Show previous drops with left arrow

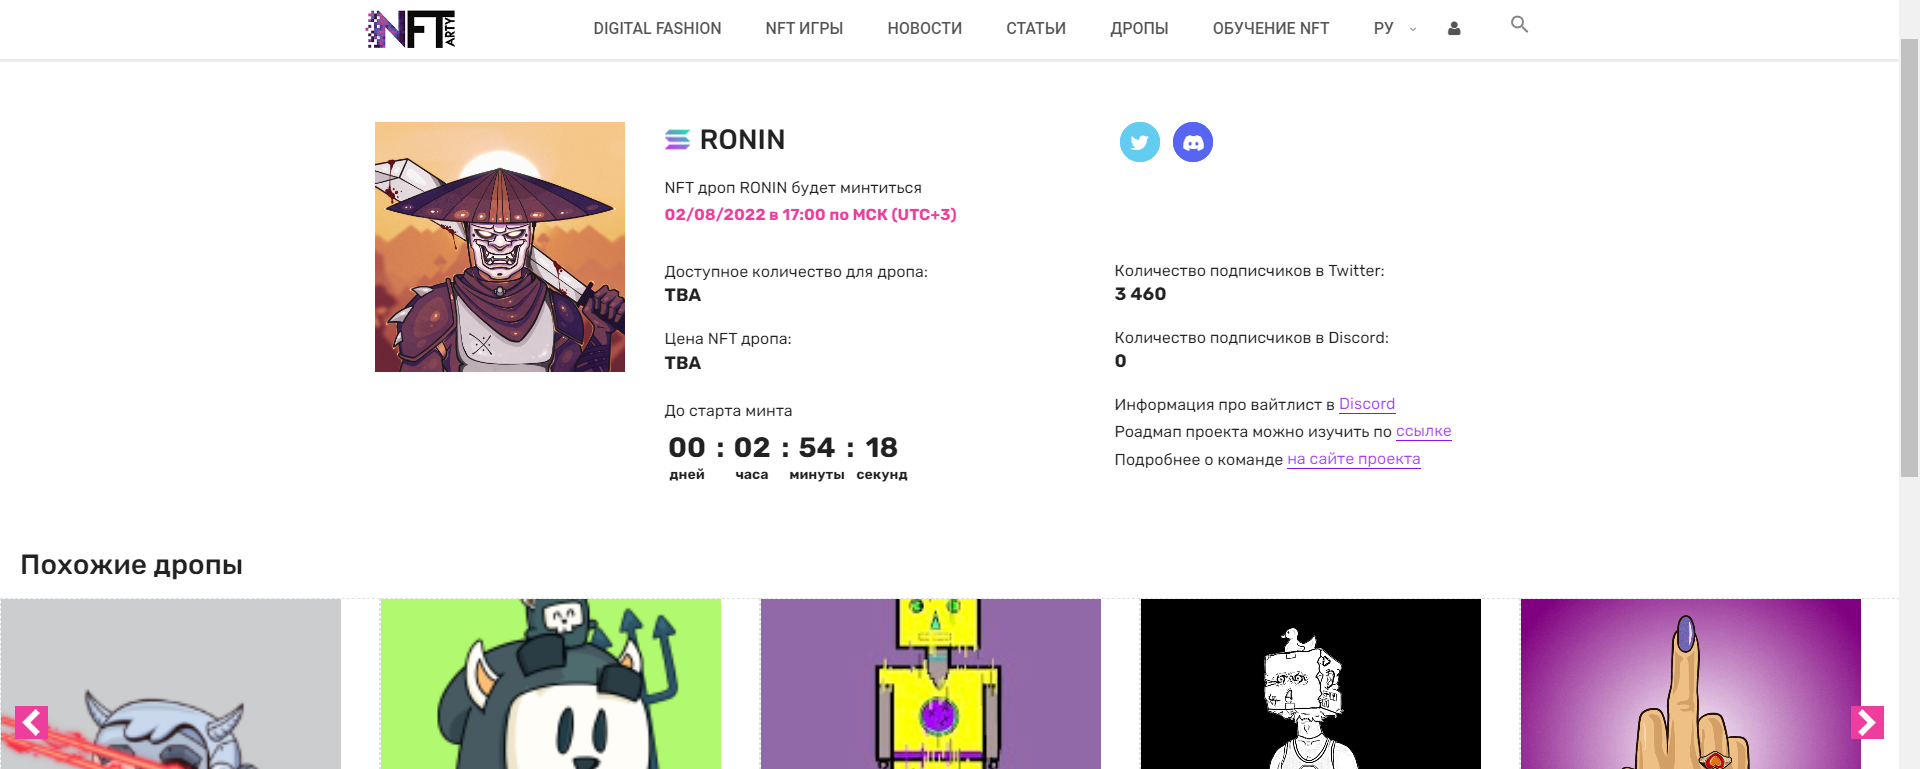(32, 722)
